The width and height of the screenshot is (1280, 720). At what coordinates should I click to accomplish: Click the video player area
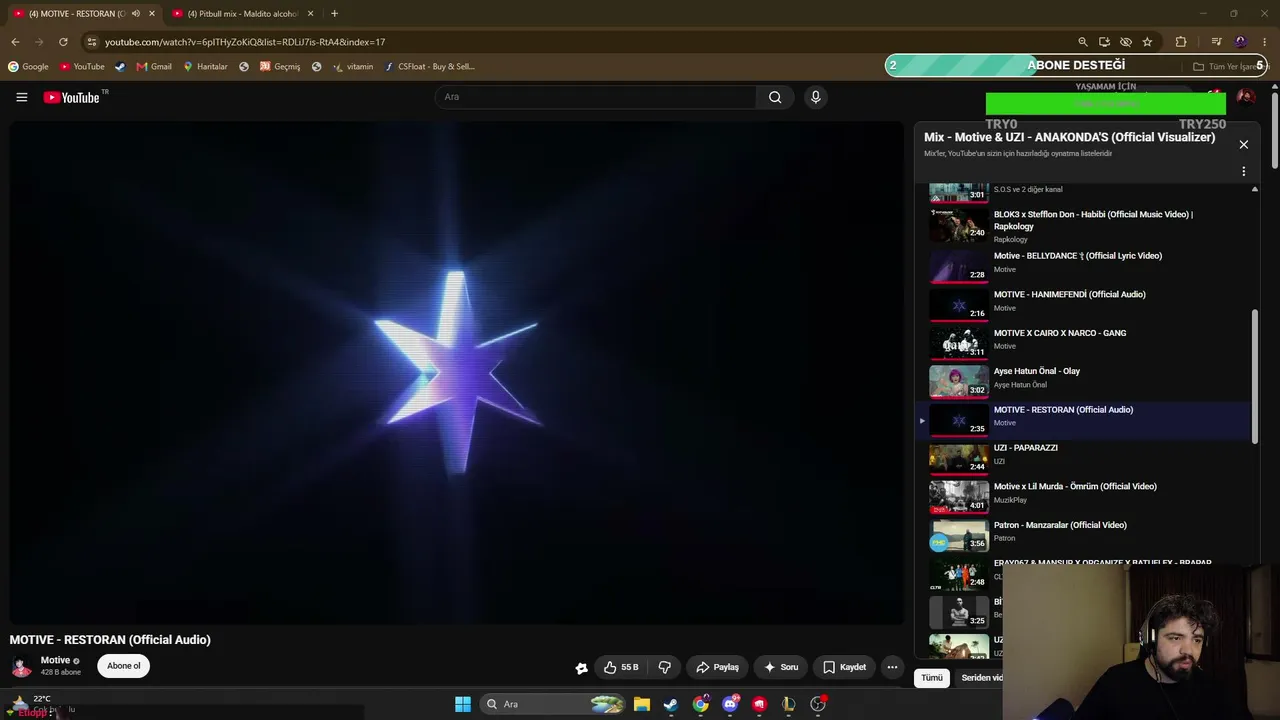[457, 373]
